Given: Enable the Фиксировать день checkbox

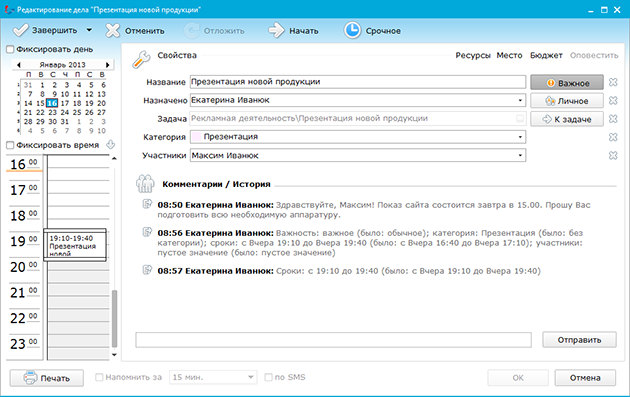Looking at the screenshot, I should (x=10, y=49).
